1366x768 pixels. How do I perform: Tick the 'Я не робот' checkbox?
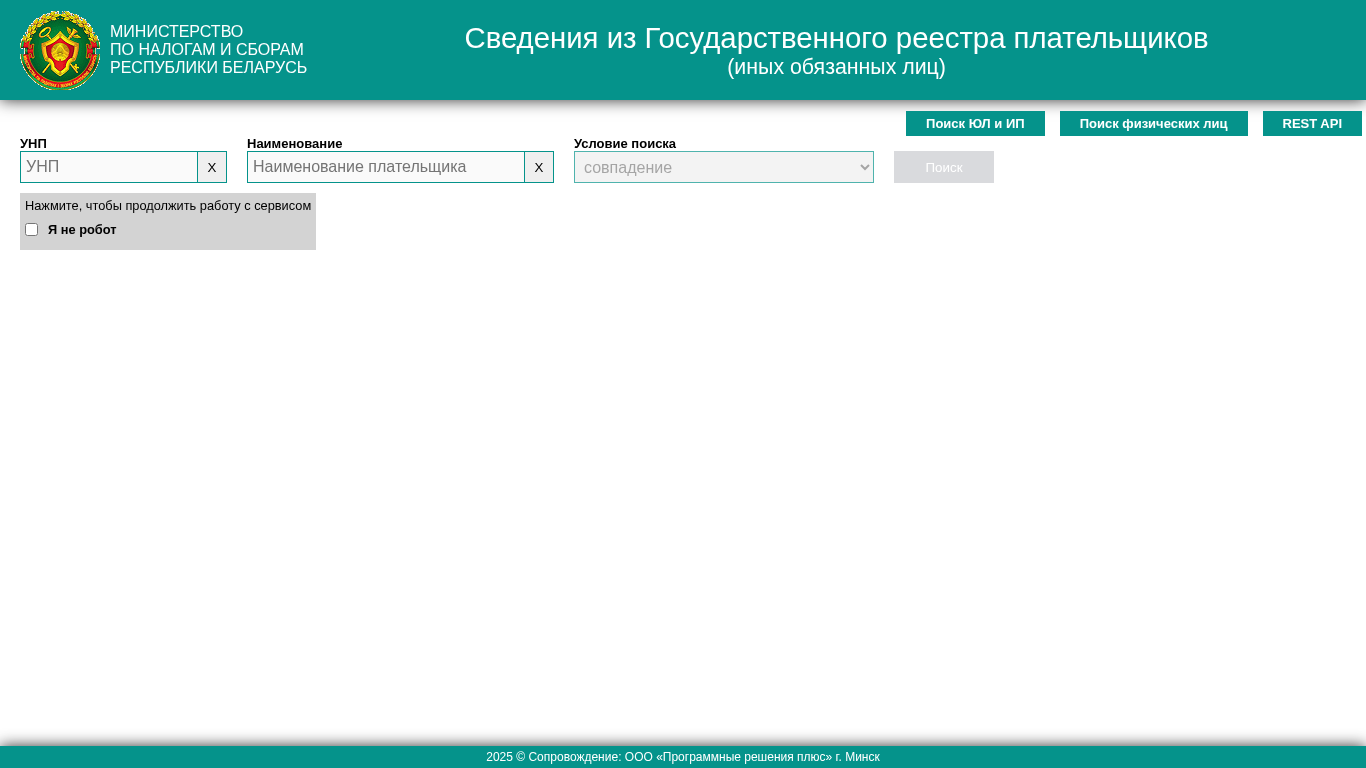(x=32, y=230)
